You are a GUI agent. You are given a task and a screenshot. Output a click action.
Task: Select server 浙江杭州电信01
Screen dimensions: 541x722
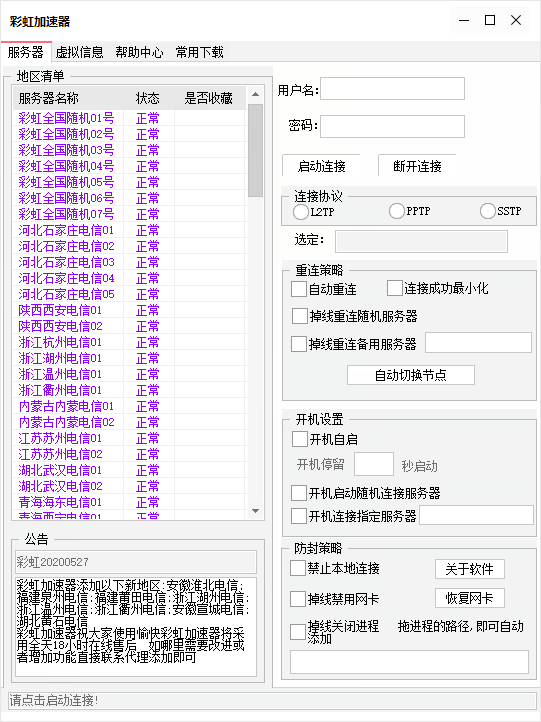click(60, 342)
